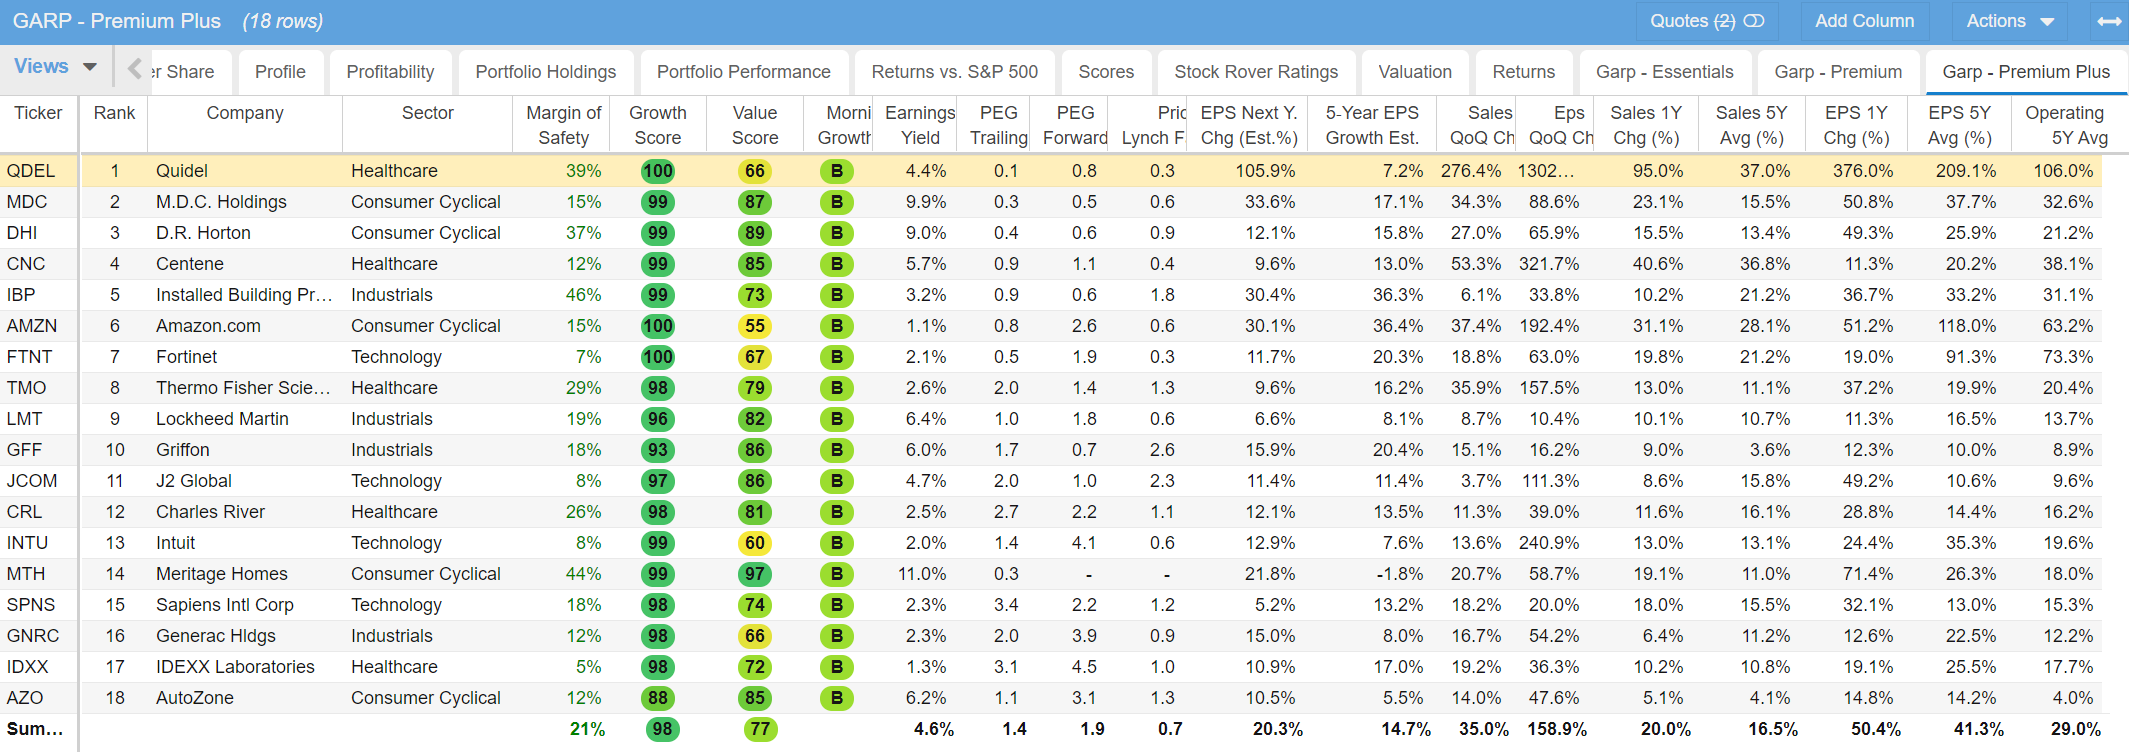Viewport: 2129px width, 752px height.
Task: Click D.R. Horton value score 89 badge
Action: tap(755, 233)
